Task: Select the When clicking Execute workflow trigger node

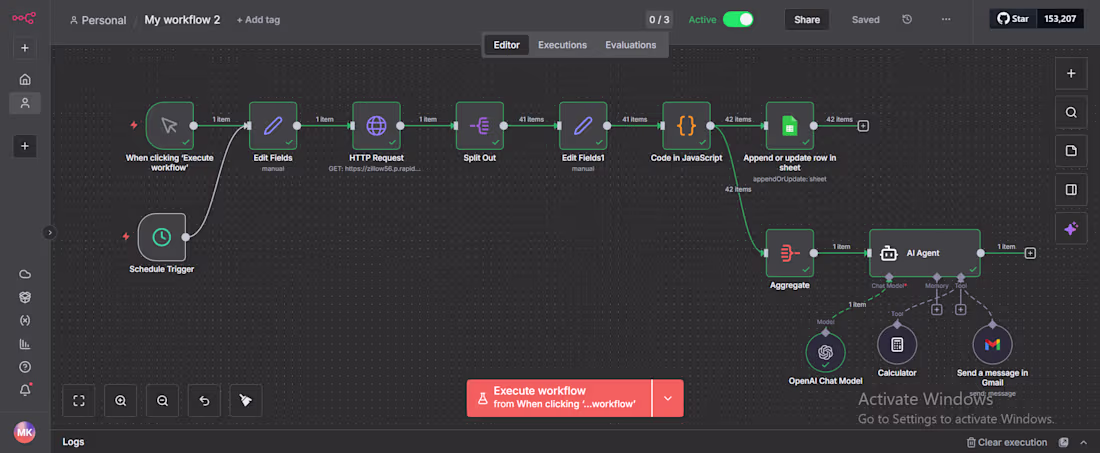Action: [x=169, y=126]
